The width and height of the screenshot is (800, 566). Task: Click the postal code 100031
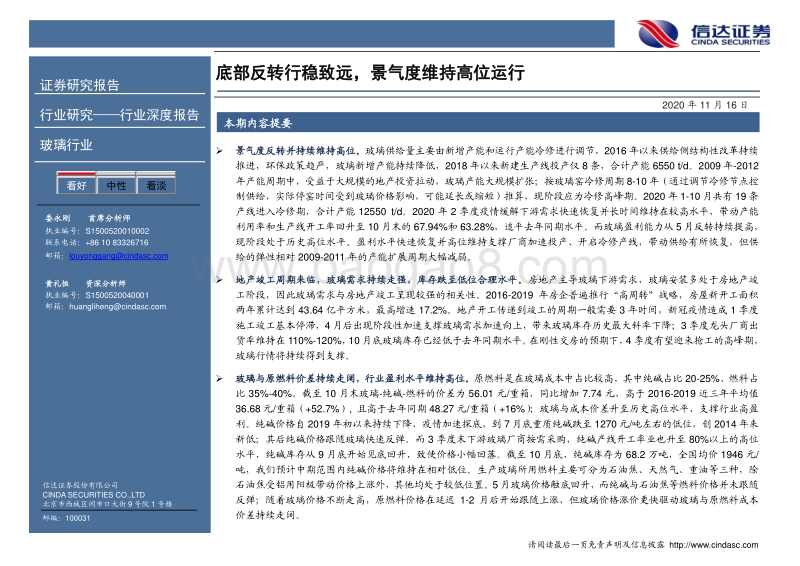click(78, 518)
